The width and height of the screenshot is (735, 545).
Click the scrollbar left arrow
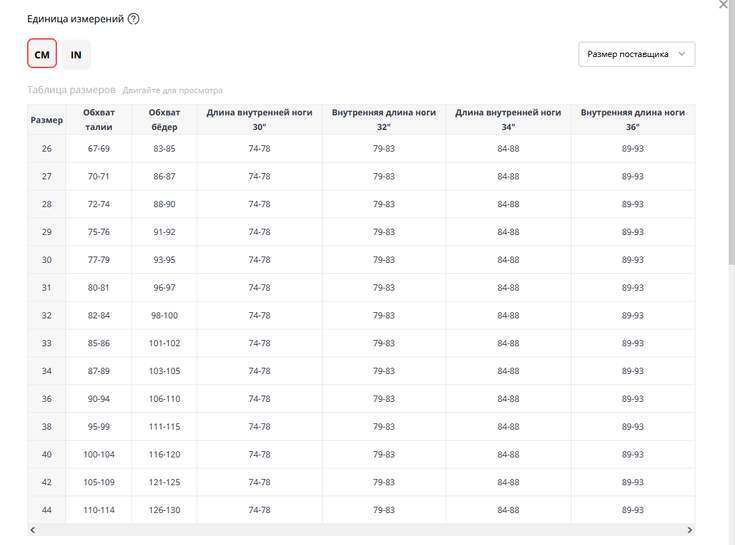point(32,529)
